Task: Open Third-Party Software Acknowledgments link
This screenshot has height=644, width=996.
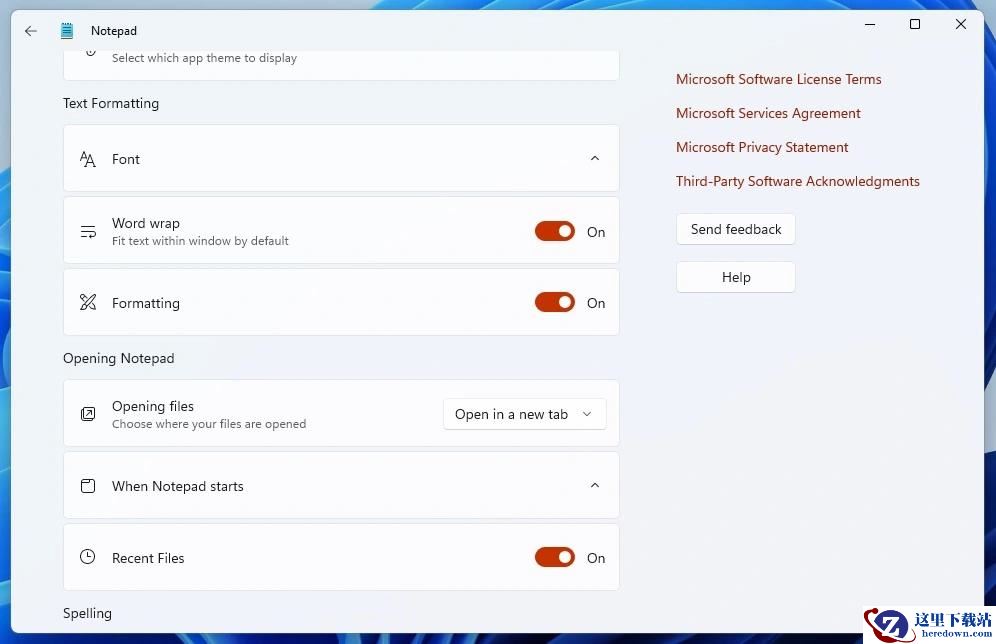Action: (797, 181)
